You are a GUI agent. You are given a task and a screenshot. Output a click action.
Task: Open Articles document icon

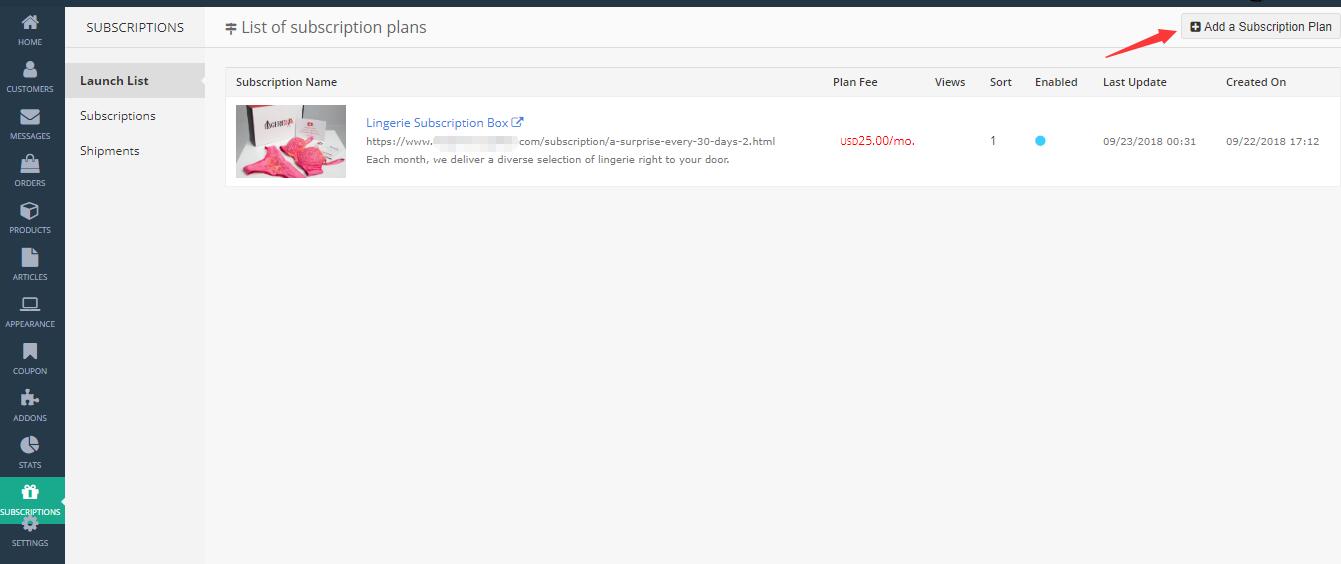pyautogui.click(x=30, y=258)
